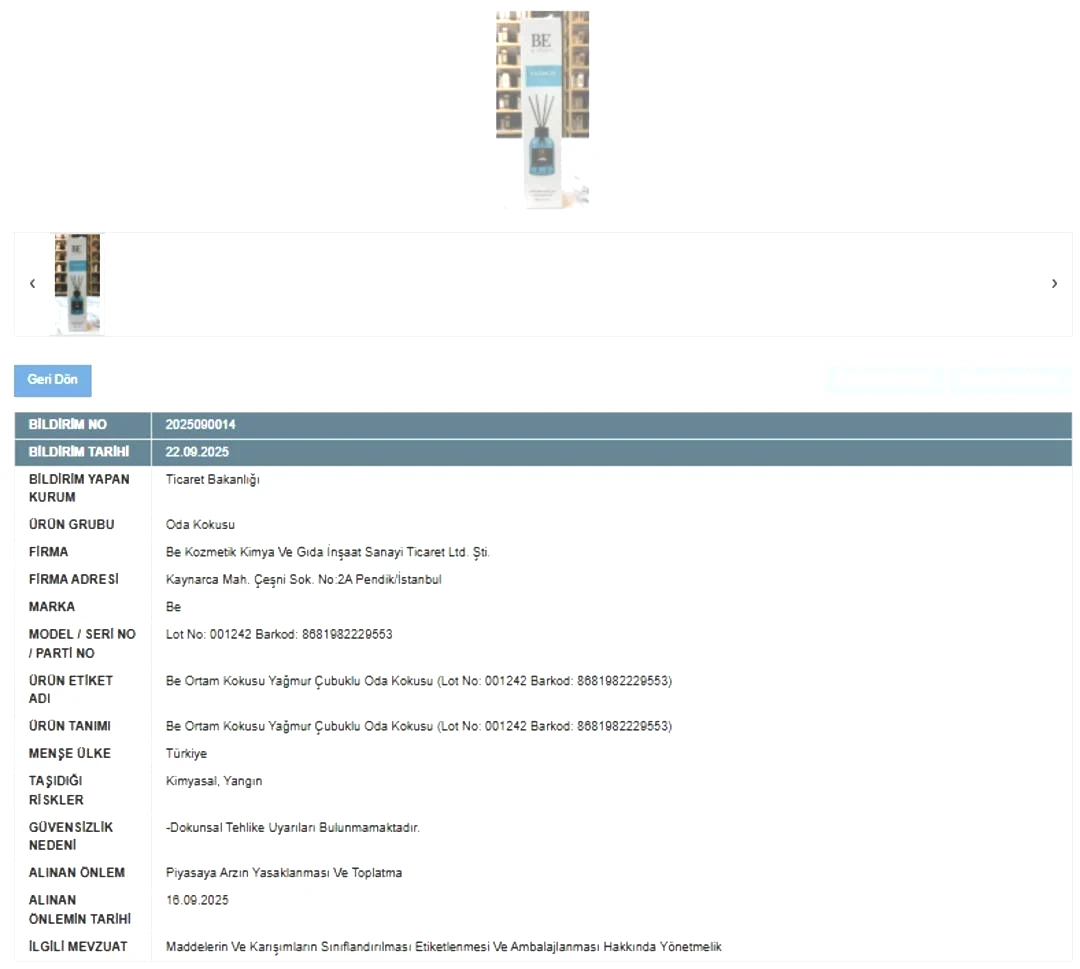
Task: Select the product description in the ÜRÜN TANIMI row
Action: [419, 727]
